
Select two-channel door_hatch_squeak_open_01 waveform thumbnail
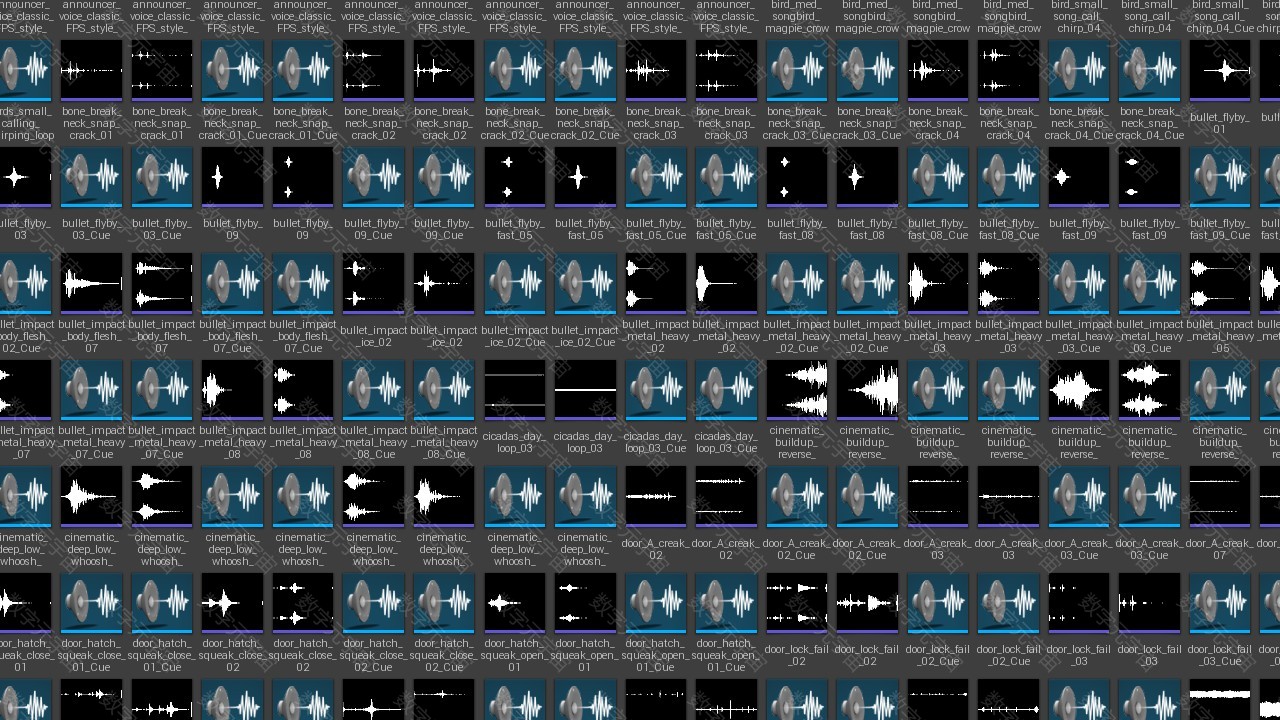point(585,604)
